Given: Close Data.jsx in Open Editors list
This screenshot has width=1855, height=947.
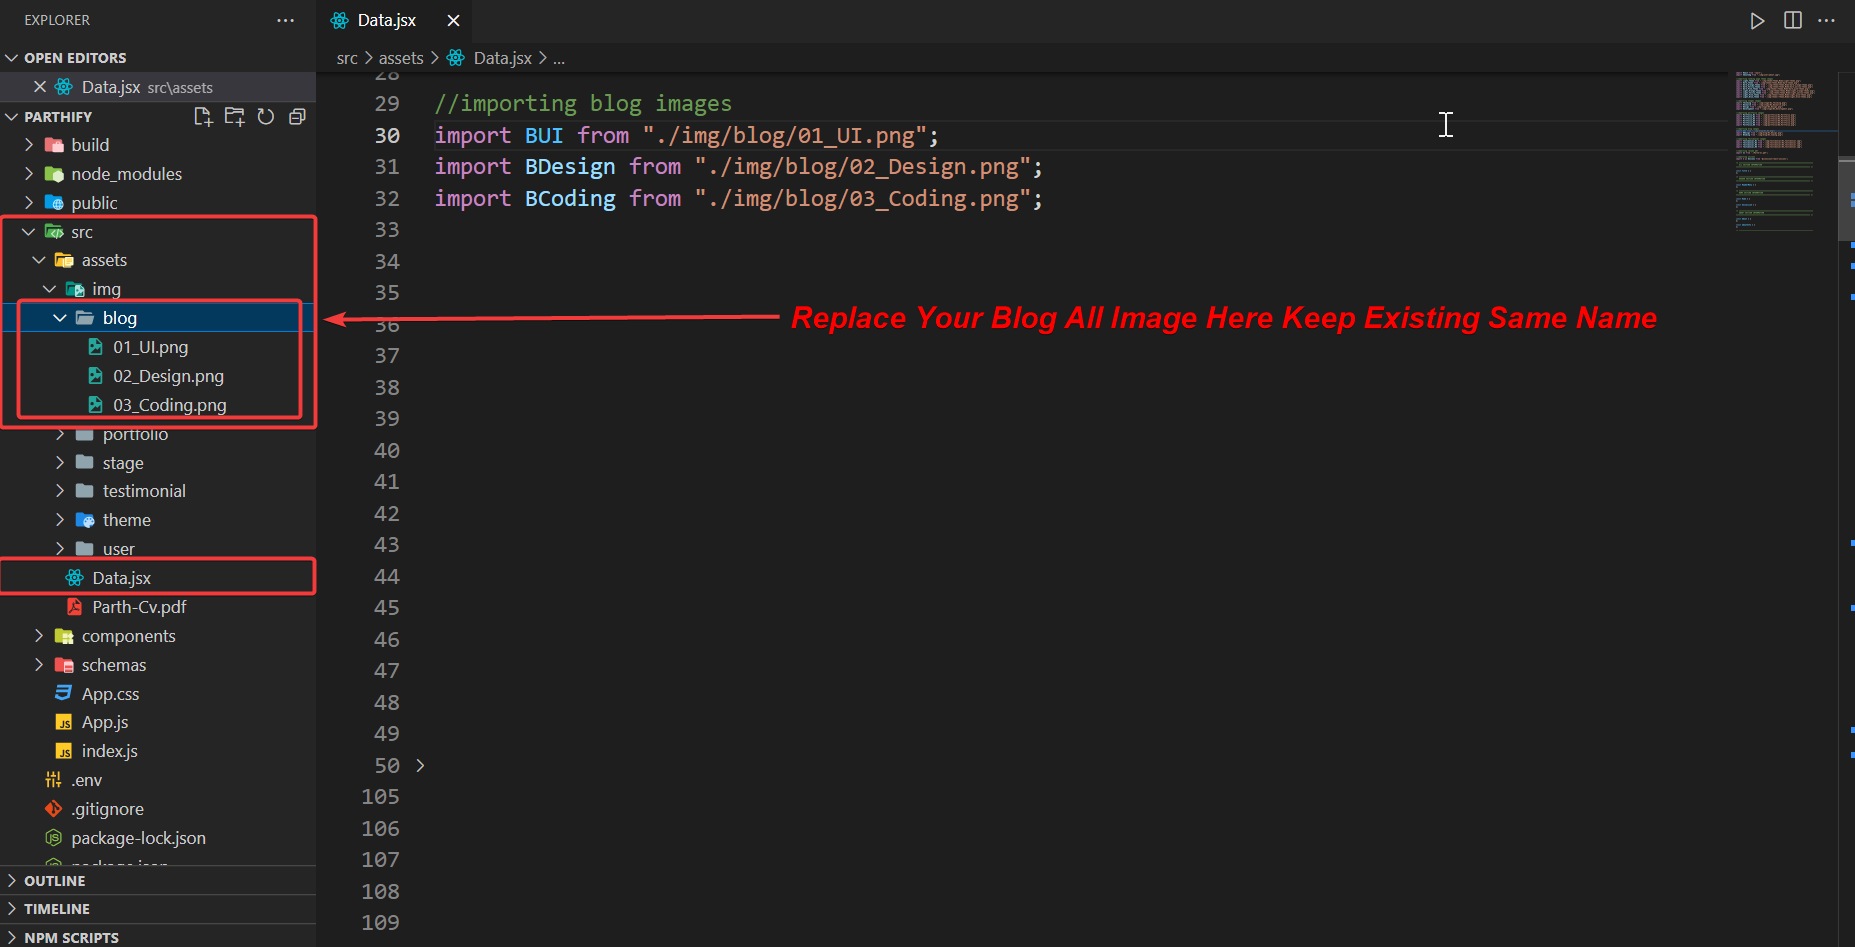Looking at the screenshot, I should pyautogui.click(x=40, y=87).
